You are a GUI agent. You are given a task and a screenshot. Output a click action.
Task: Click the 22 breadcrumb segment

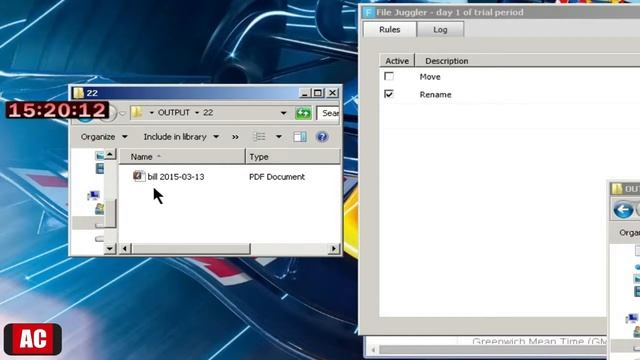[208, 113]
